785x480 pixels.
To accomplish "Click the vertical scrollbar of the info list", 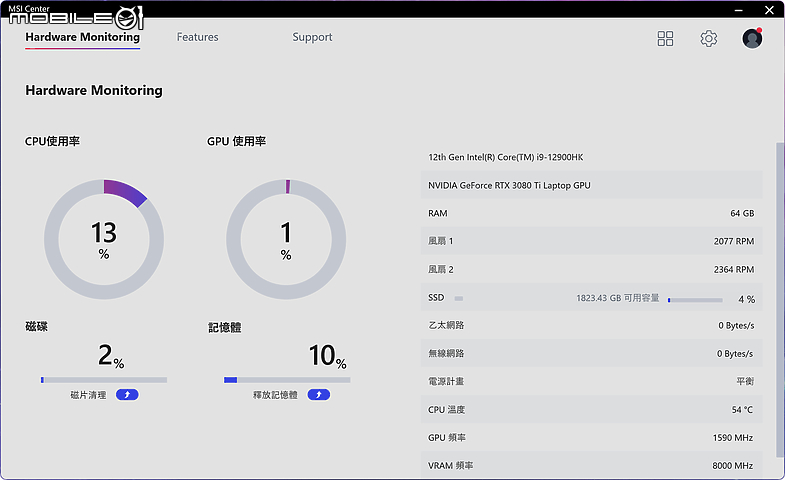I will point(779,300).
